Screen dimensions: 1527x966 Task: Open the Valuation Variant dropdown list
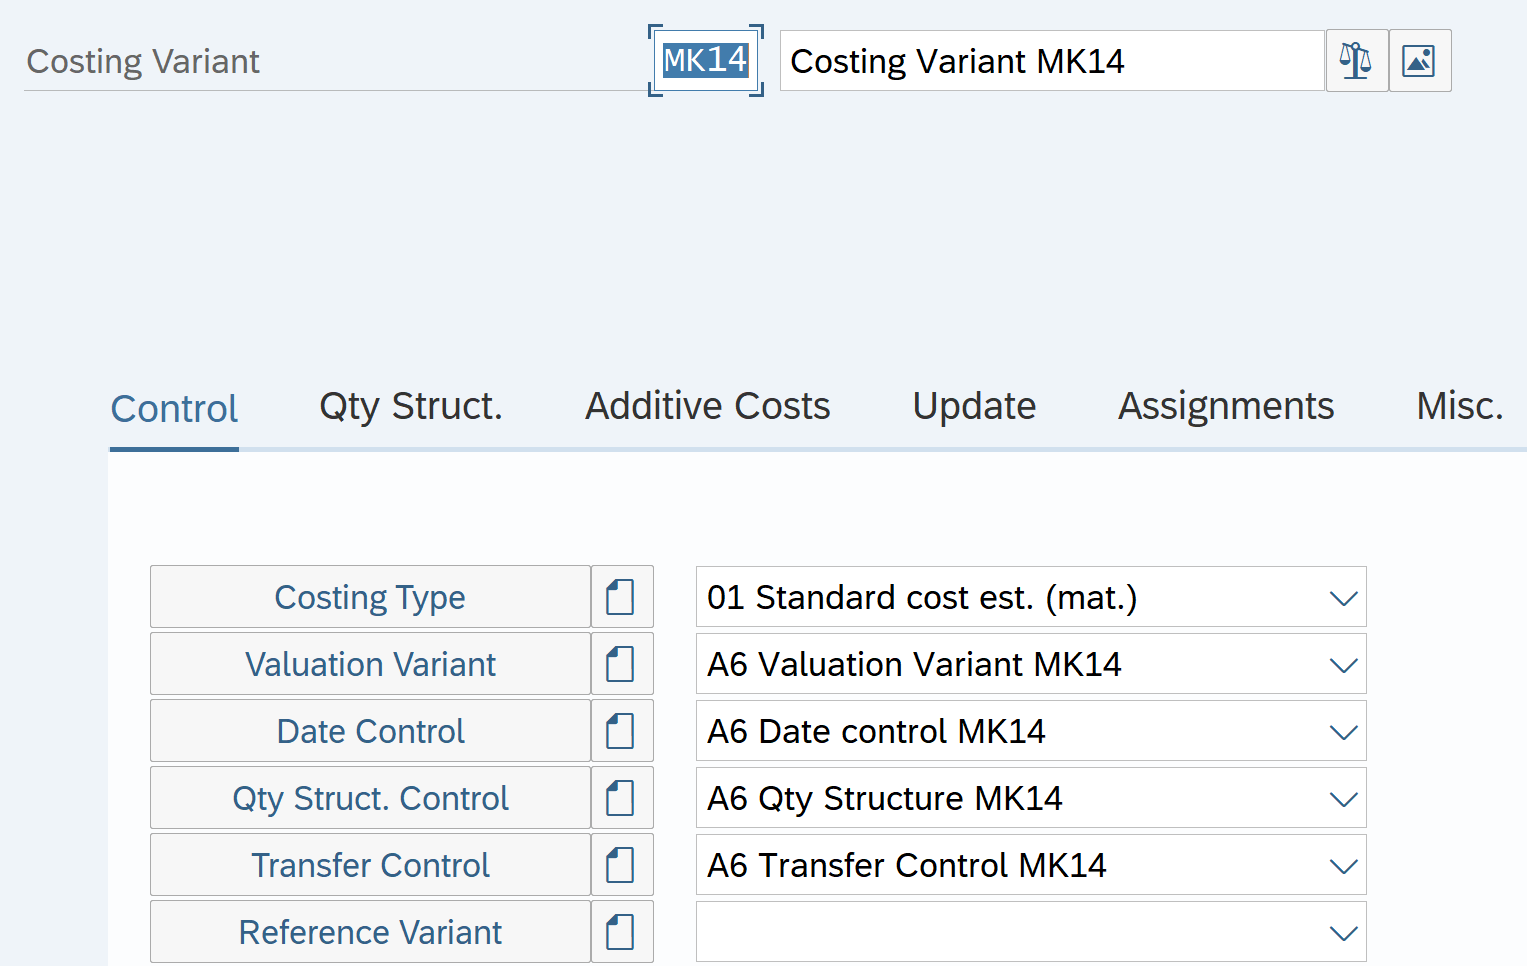click(1343, 665)
